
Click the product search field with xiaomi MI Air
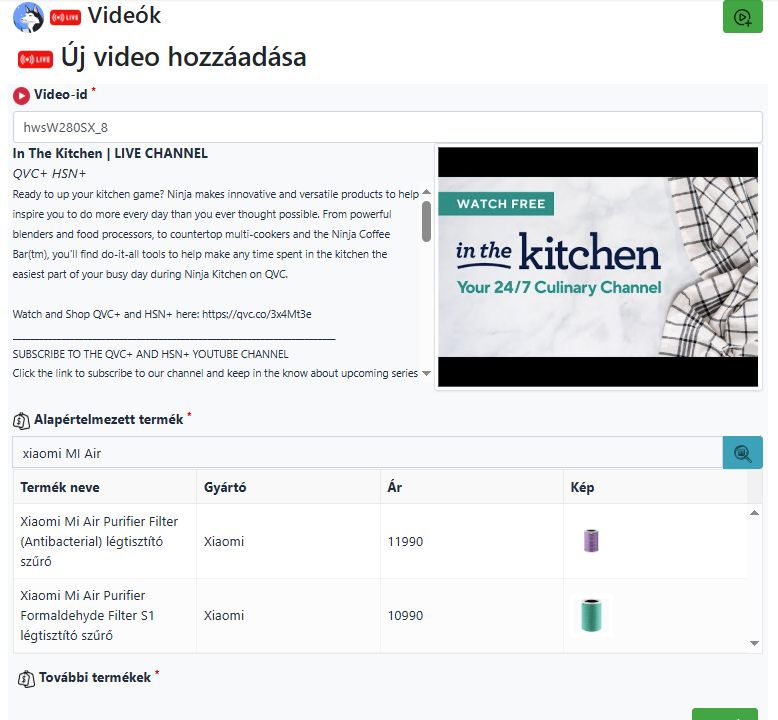tap(368, 453)
